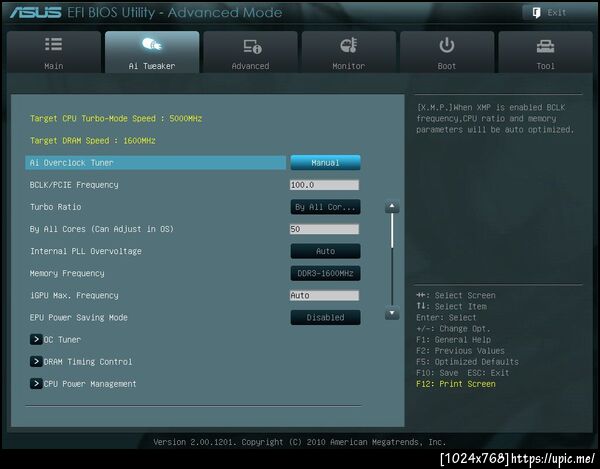Image resolution: width=600 pixels, height=469 pixels.
Task: Click iGPU Max. Frequency input field
Action: click(x=324, y=295)
